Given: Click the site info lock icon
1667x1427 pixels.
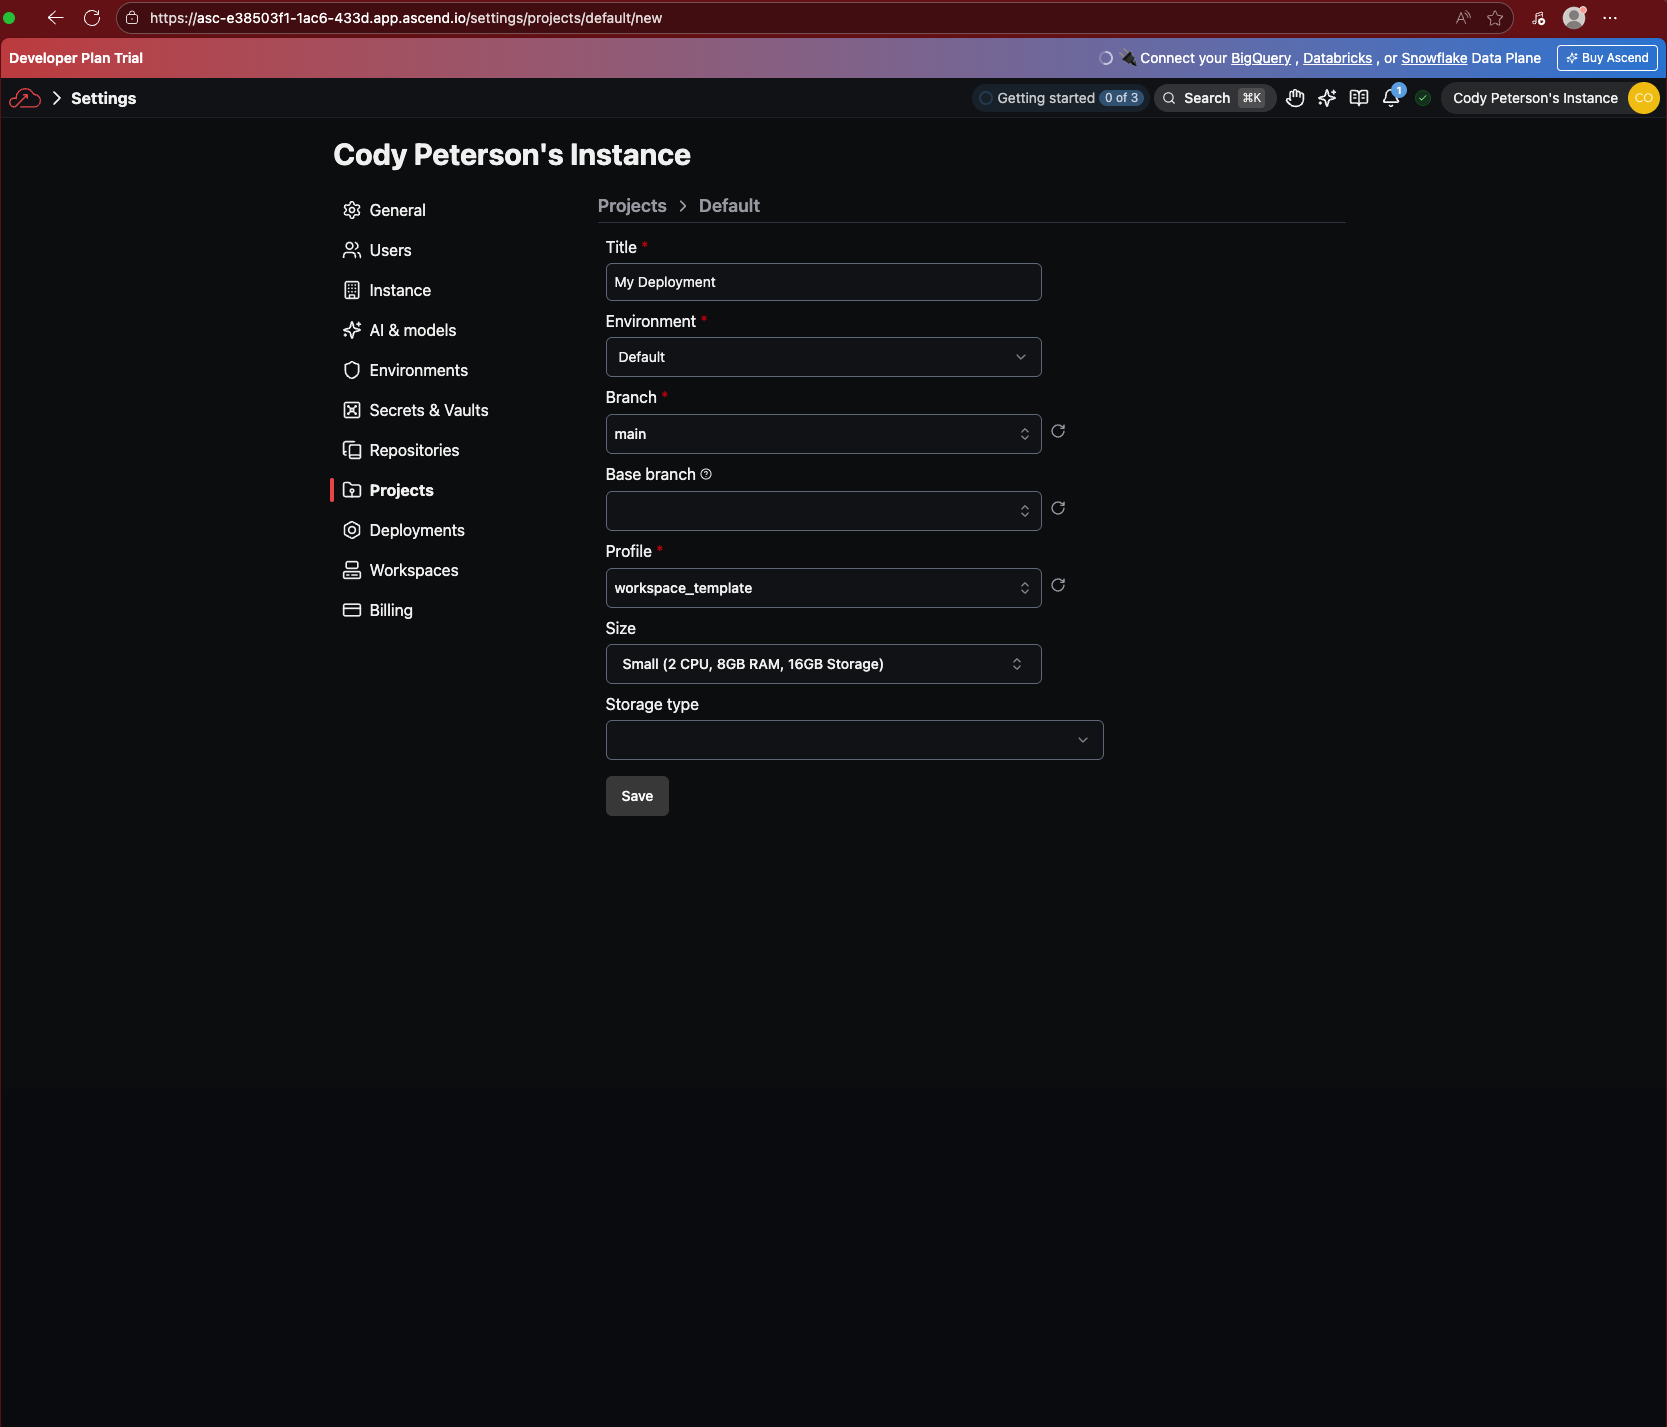Looking at the screenshot, I should (x=132, y=18).
